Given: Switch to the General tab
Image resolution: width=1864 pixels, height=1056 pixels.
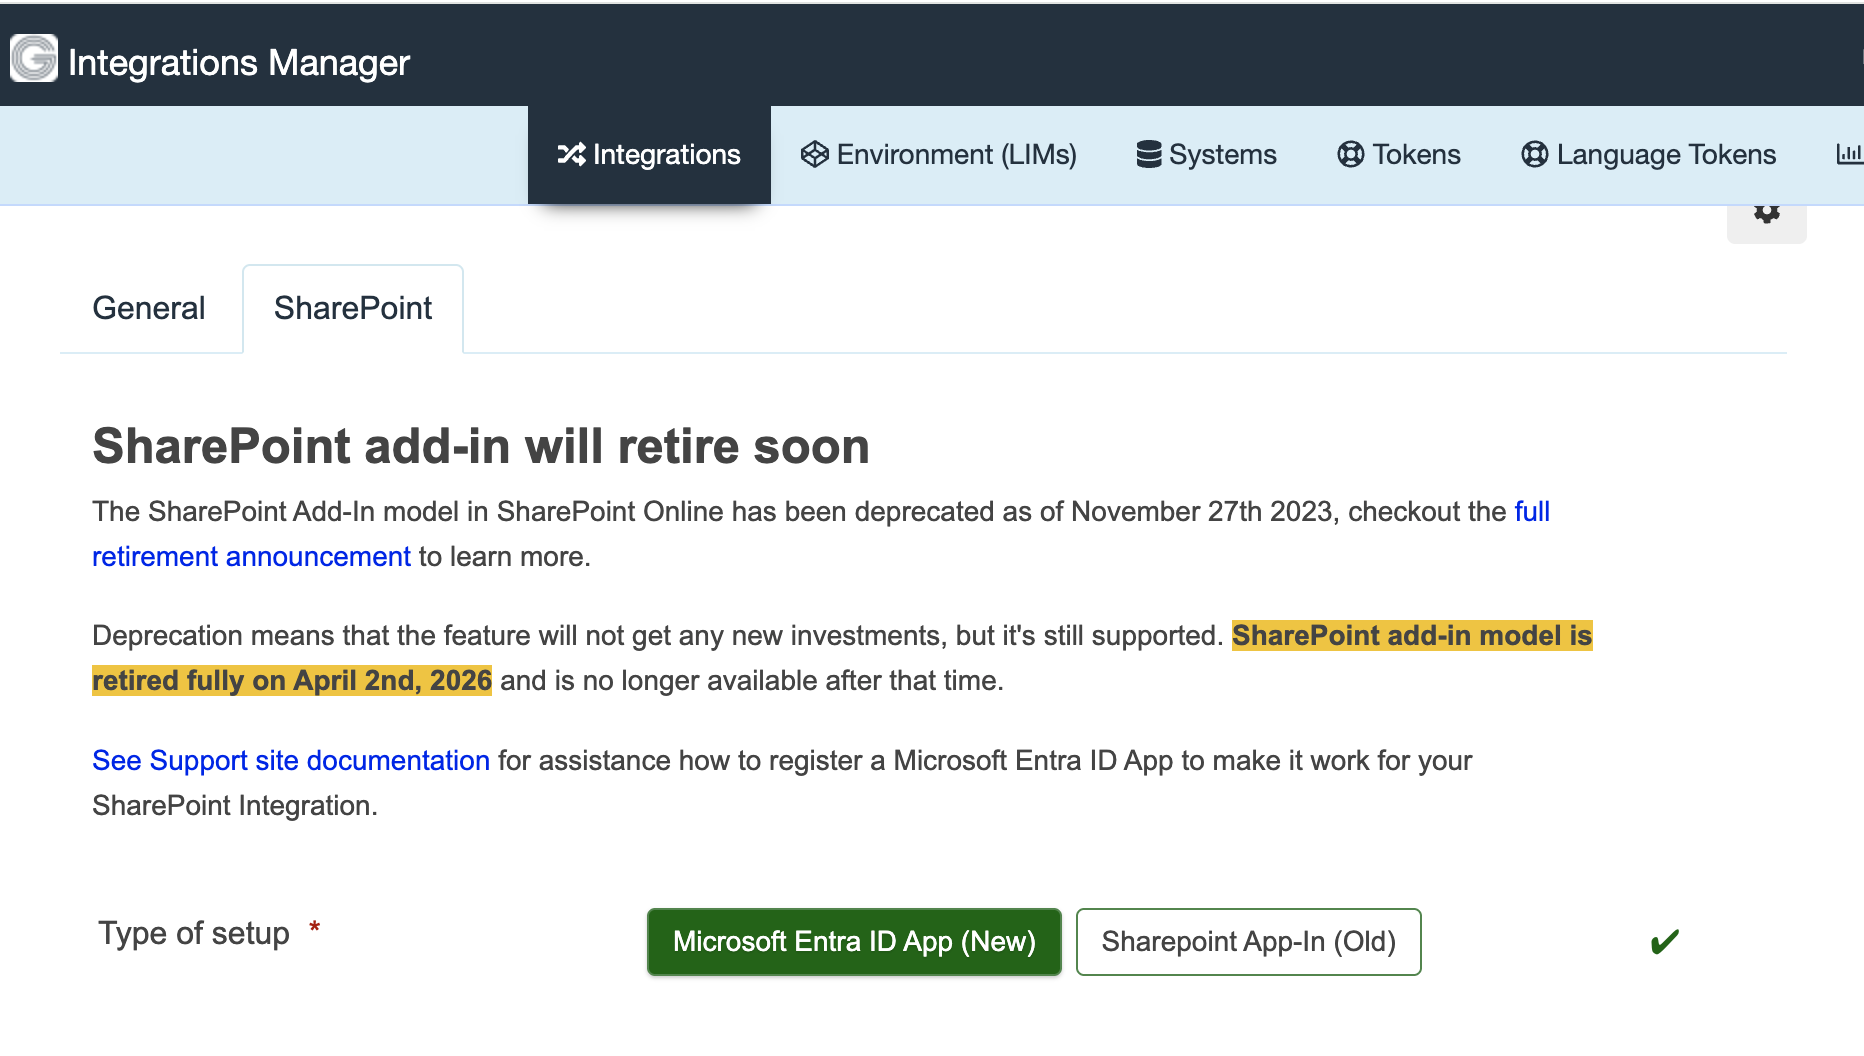Looking at the screenshot, I should point(149,308).
